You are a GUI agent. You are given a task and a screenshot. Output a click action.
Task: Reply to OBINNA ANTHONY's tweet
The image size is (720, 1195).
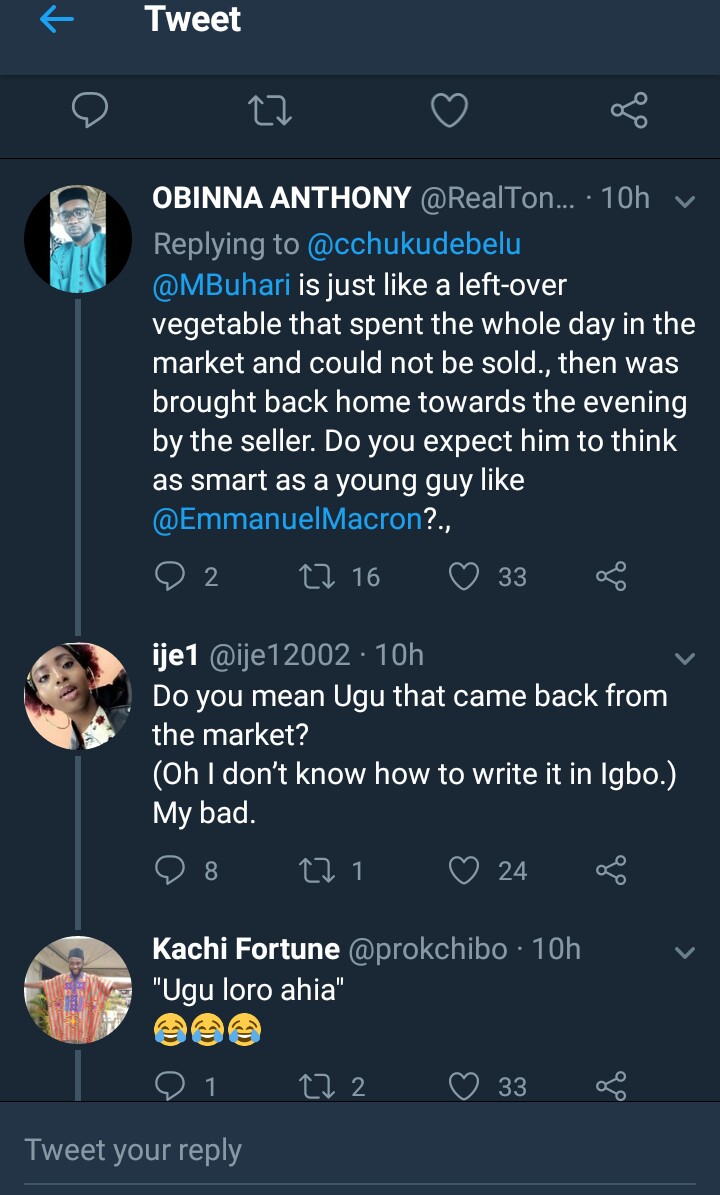tap(171, 576)
